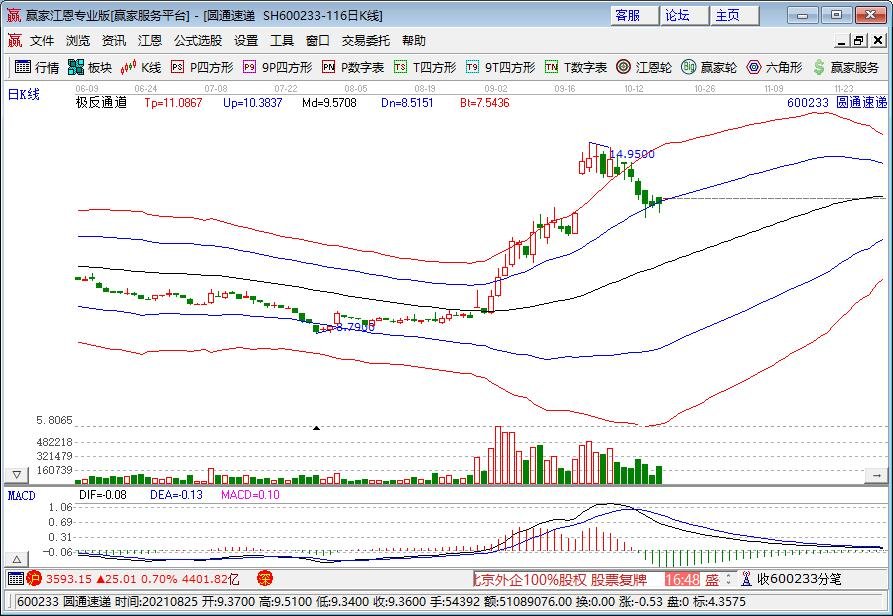Open the 江恩 menu
This screenshot has width=893, height=616.
point(150,40)
